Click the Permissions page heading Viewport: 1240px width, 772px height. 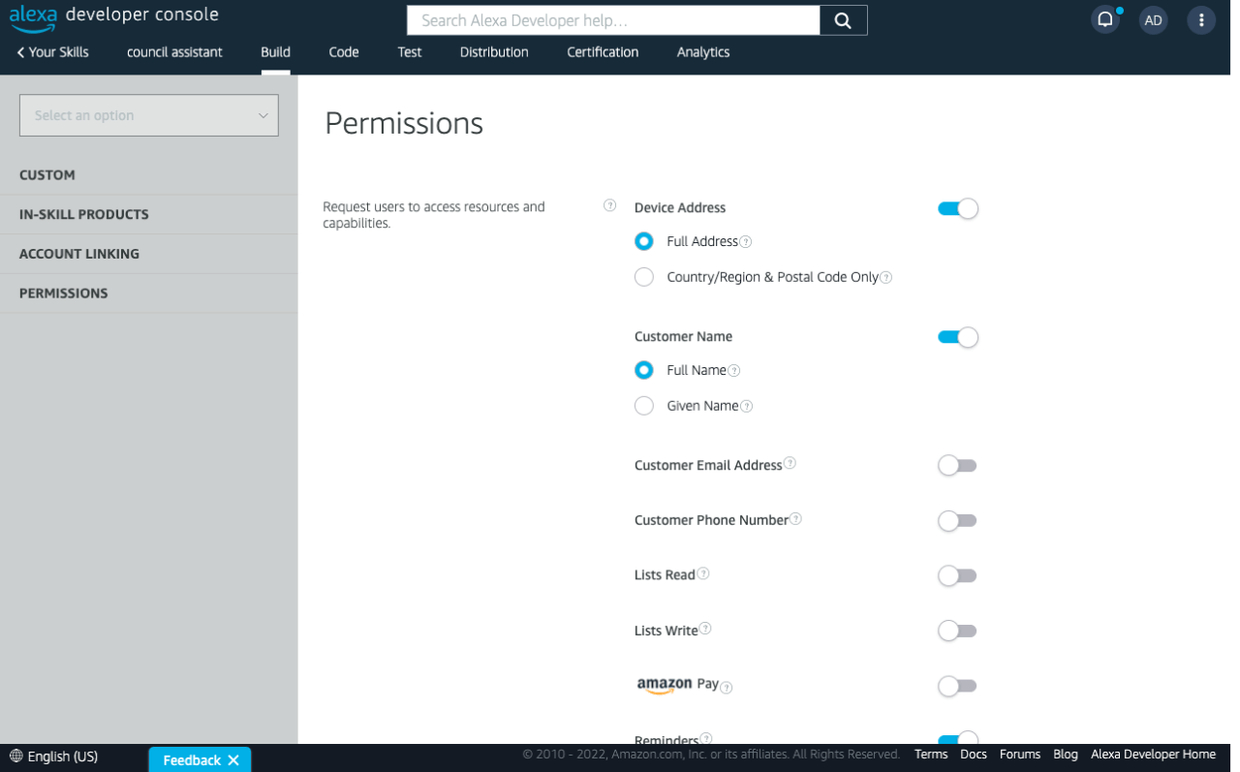pos(404,123)
